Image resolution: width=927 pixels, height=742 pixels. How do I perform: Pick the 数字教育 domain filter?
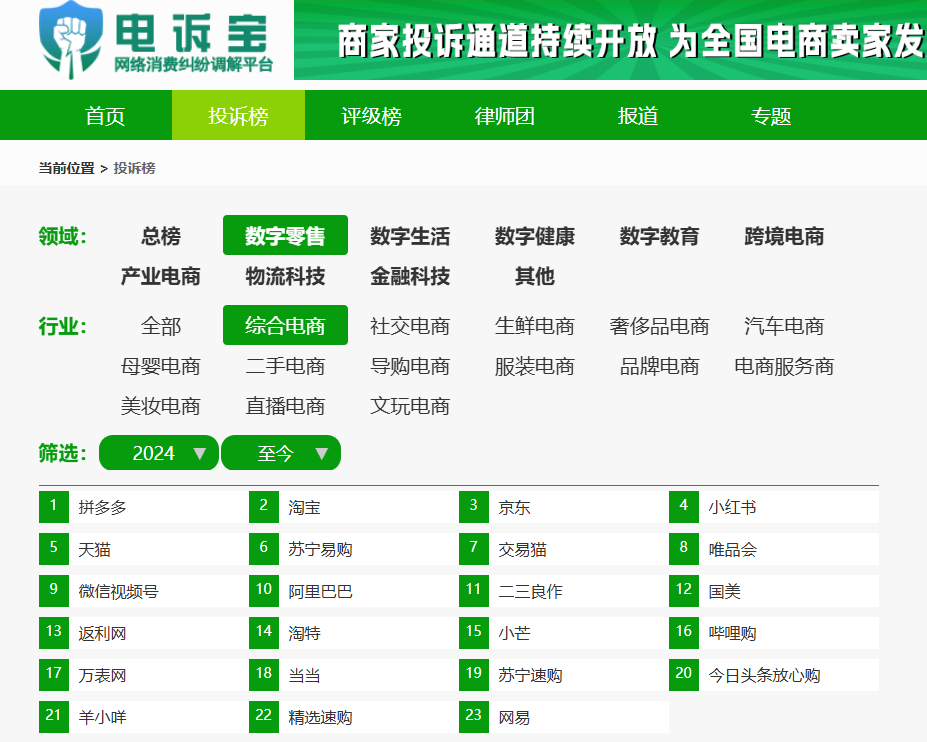[x=659, y=236]
